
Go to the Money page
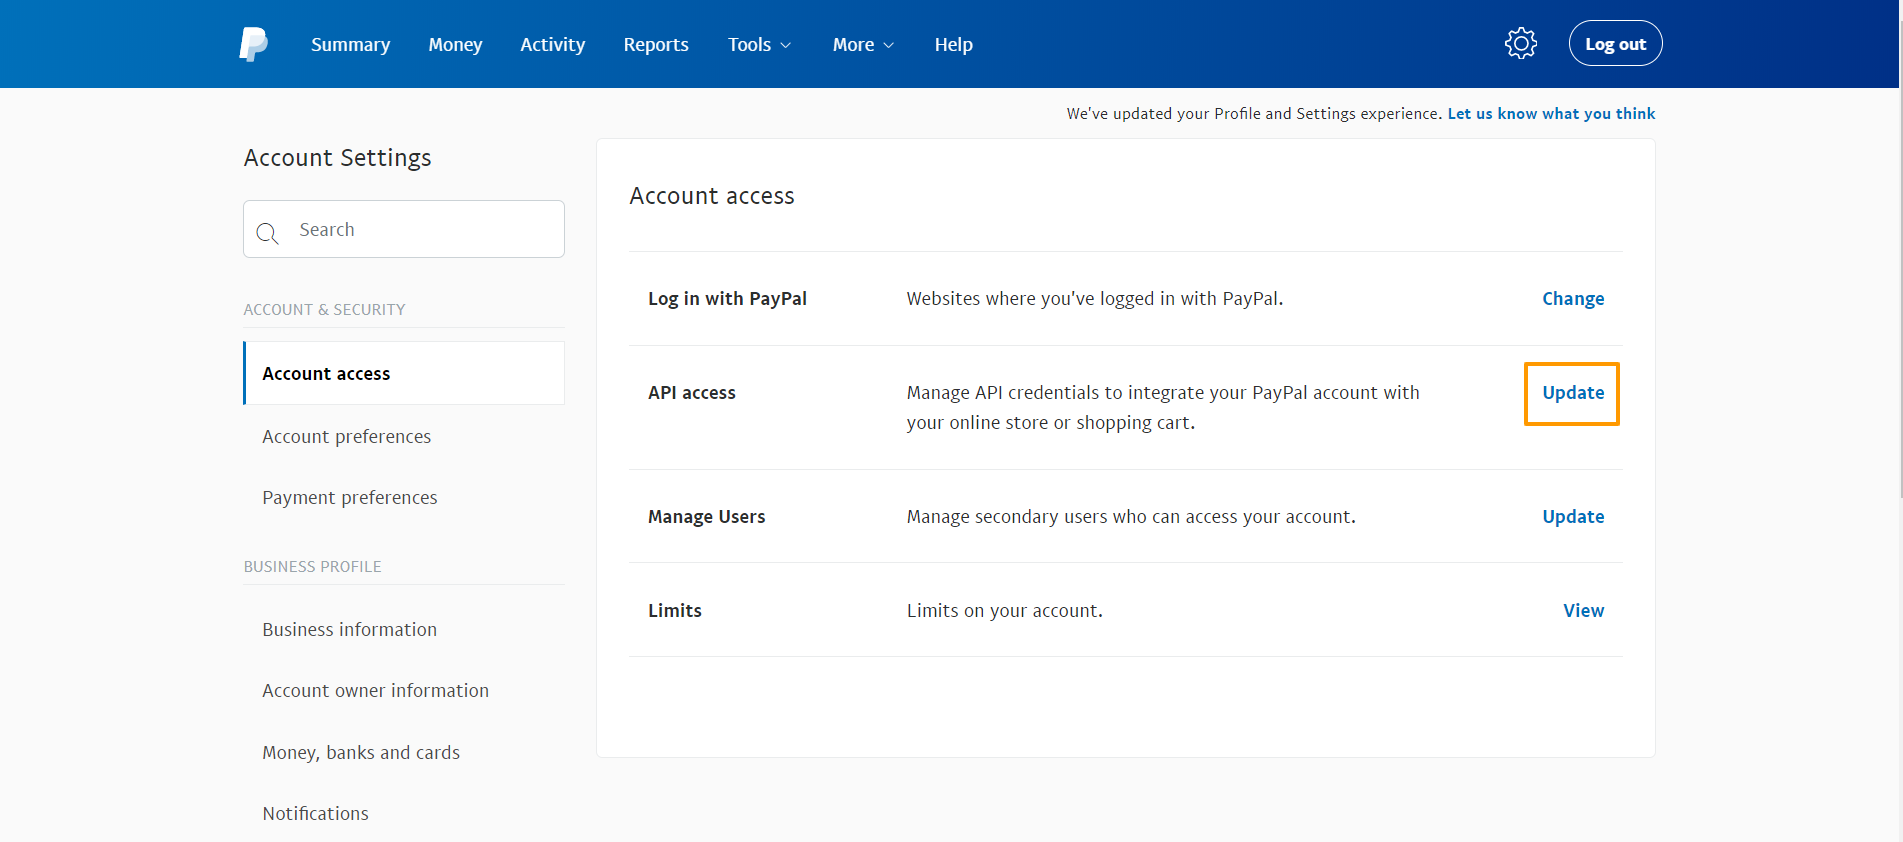(455, 45)
